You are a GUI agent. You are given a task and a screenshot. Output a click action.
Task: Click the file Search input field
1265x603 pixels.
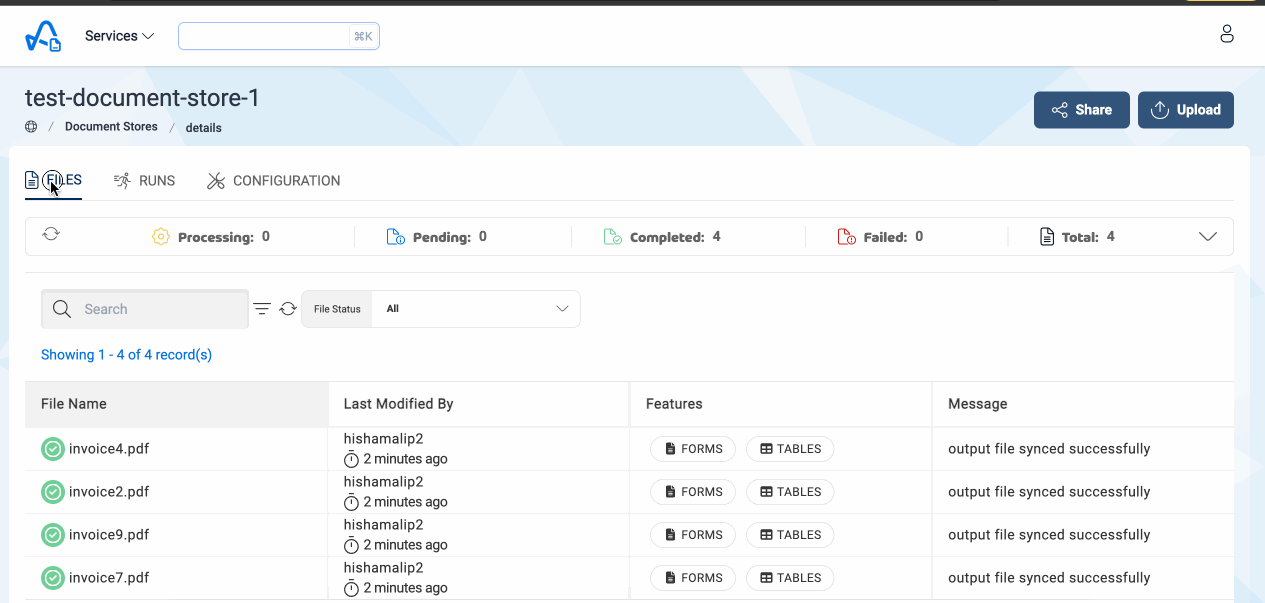pos(145,309)
